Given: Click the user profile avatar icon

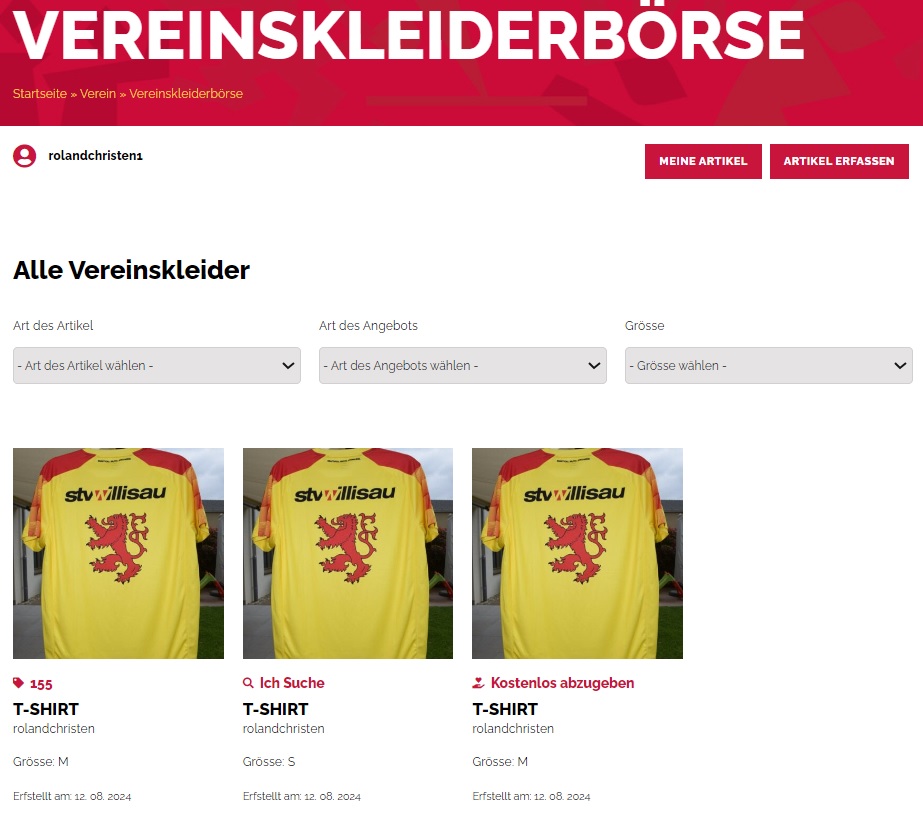Looking at the screenshot, I should pyautogui.click(x=25, y=156).
